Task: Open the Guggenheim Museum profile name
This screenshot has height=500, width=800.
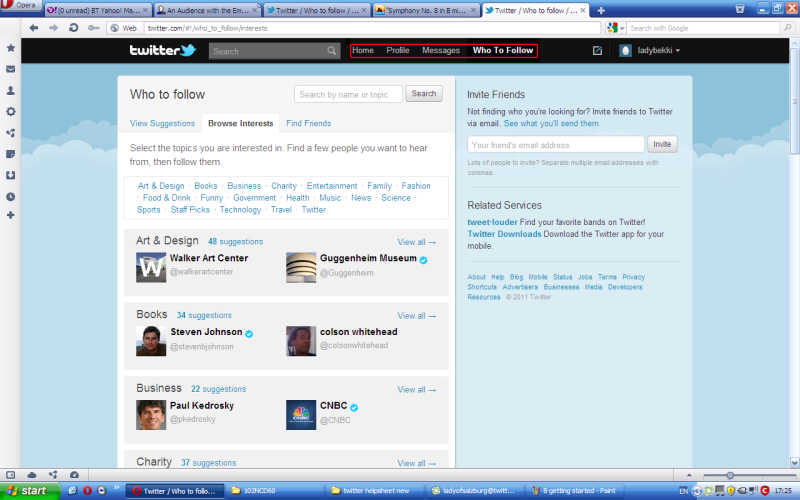Action: click(368, 258)
